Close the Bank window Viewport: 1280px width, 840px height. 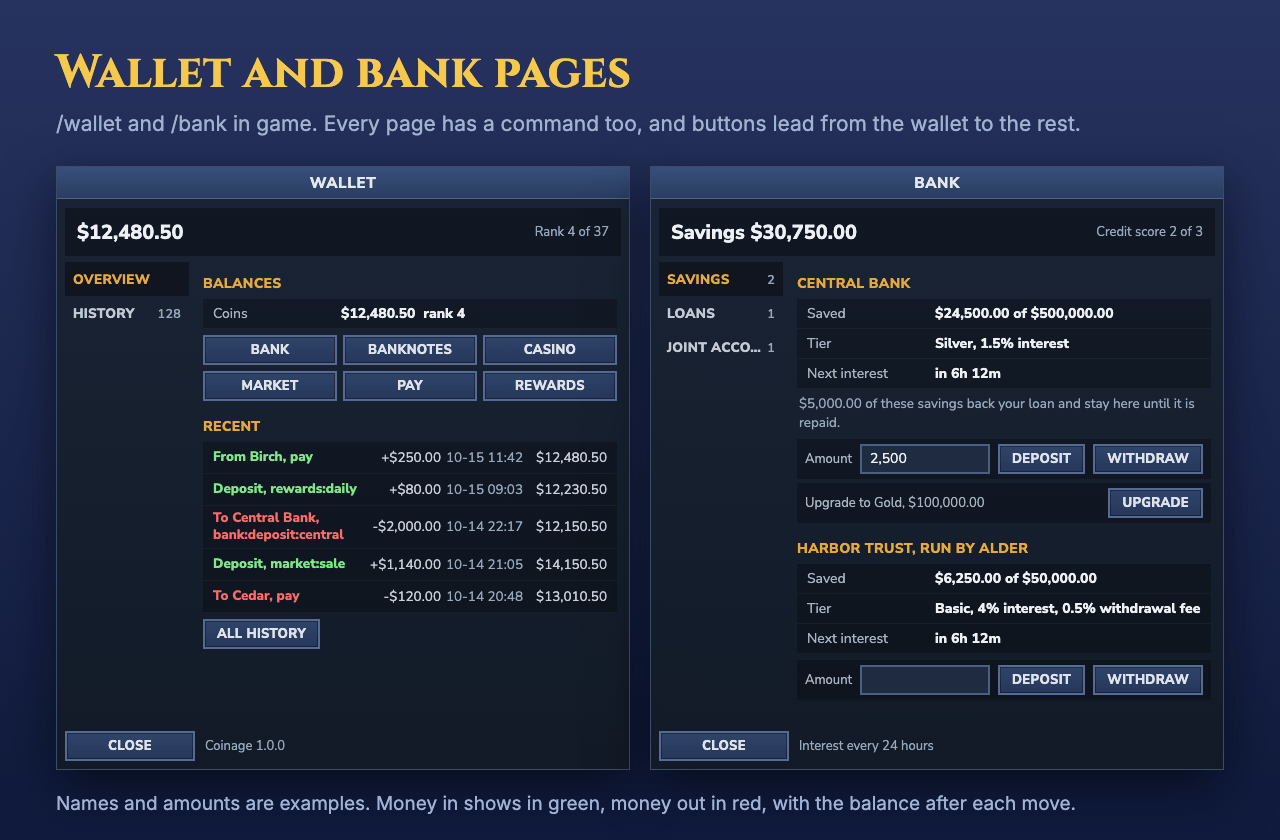(724, 746)
